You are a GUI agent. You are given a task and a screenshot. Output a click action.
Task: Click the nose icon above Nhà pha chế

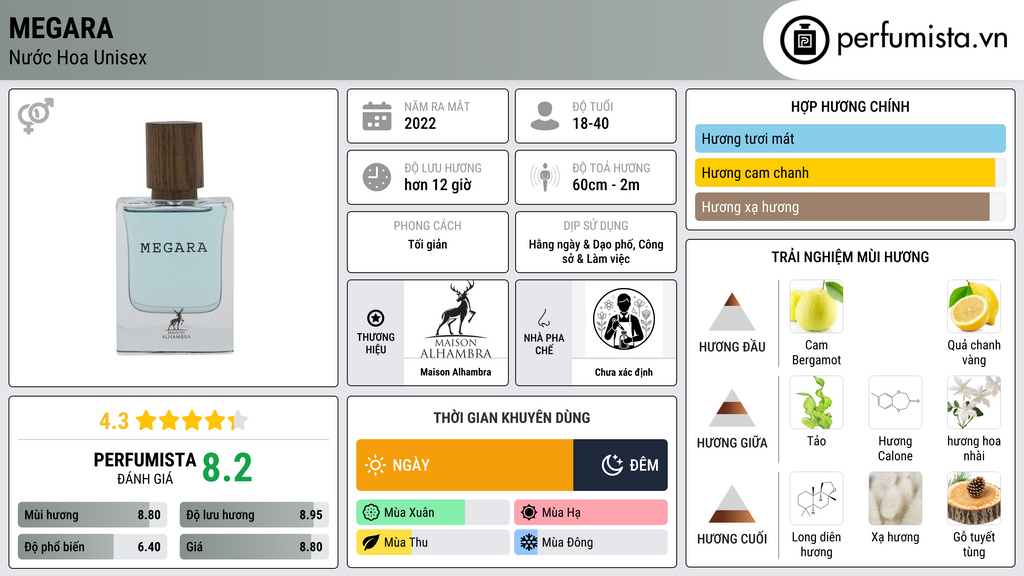coord(543,318)
